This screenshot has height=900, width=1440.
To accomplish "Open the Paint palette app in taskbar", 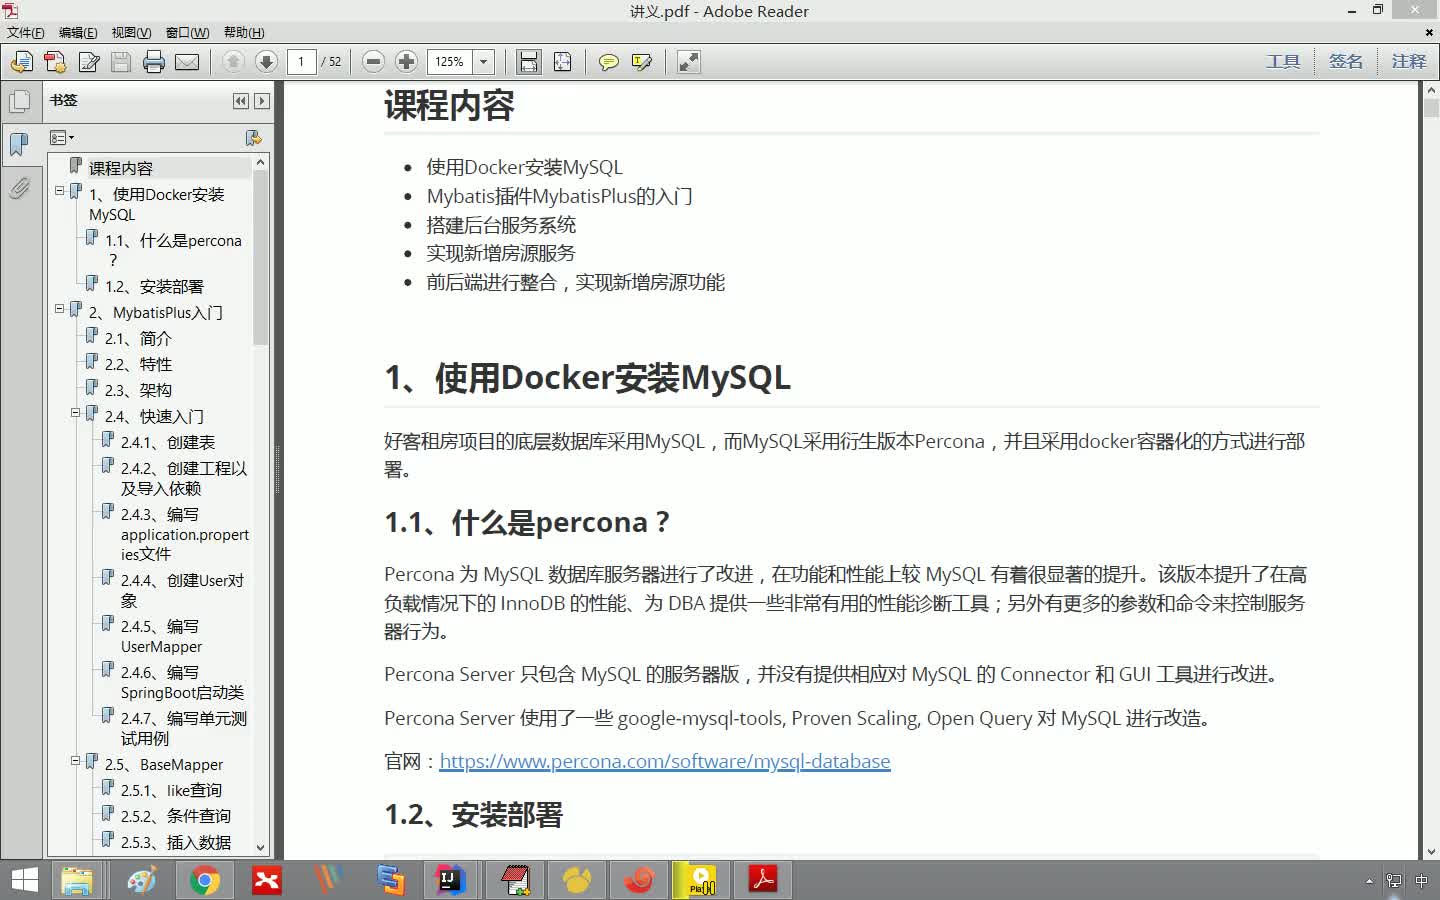I will [141, 880].
